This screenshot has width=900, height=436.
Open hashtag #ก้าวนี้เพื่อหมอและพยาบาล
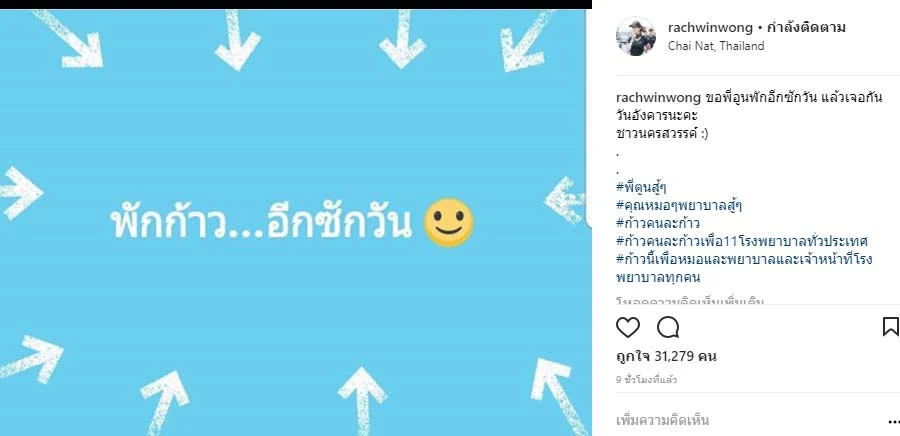point(744,268)
